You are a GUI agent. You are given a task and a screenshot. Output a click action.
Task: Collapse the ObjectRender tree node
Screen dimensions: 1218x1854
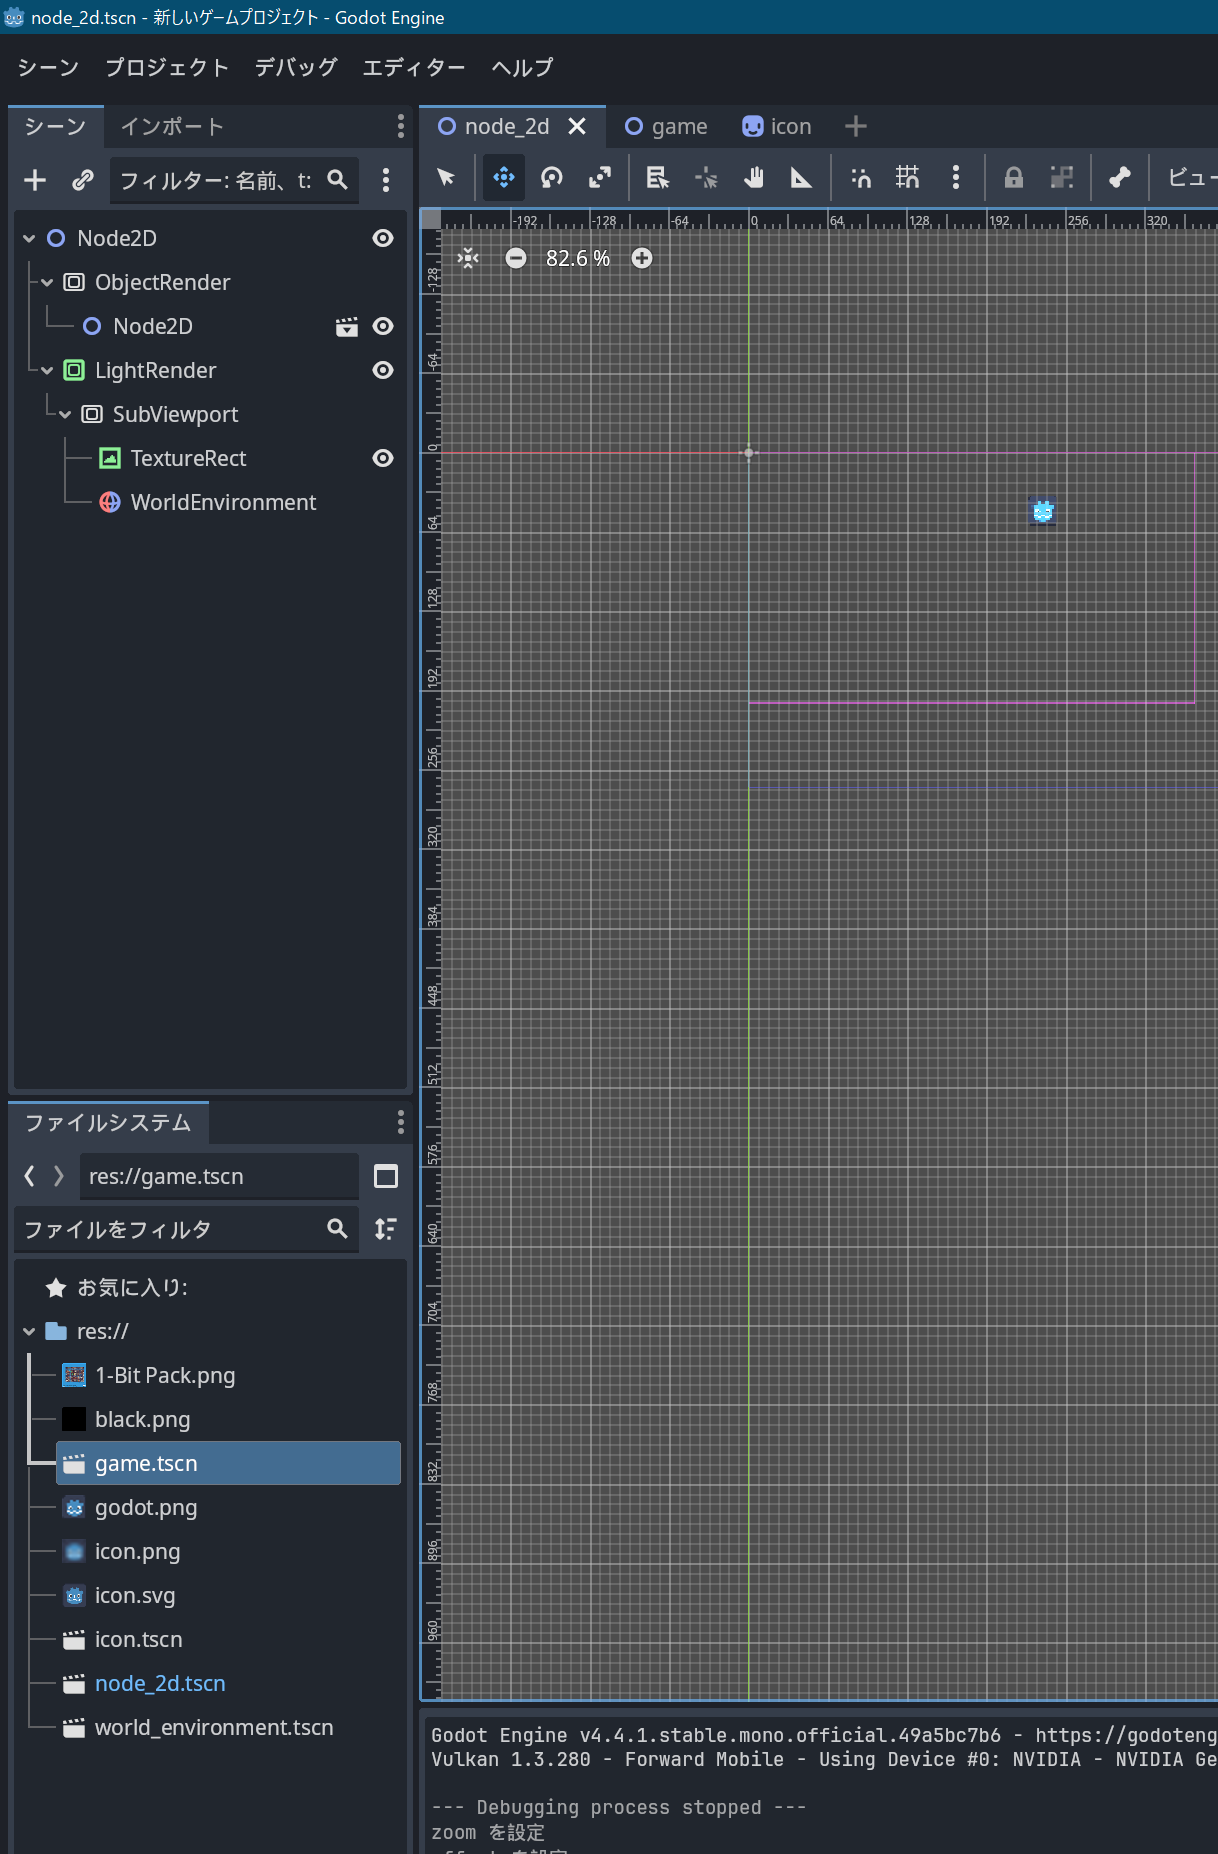pos(47,283)
